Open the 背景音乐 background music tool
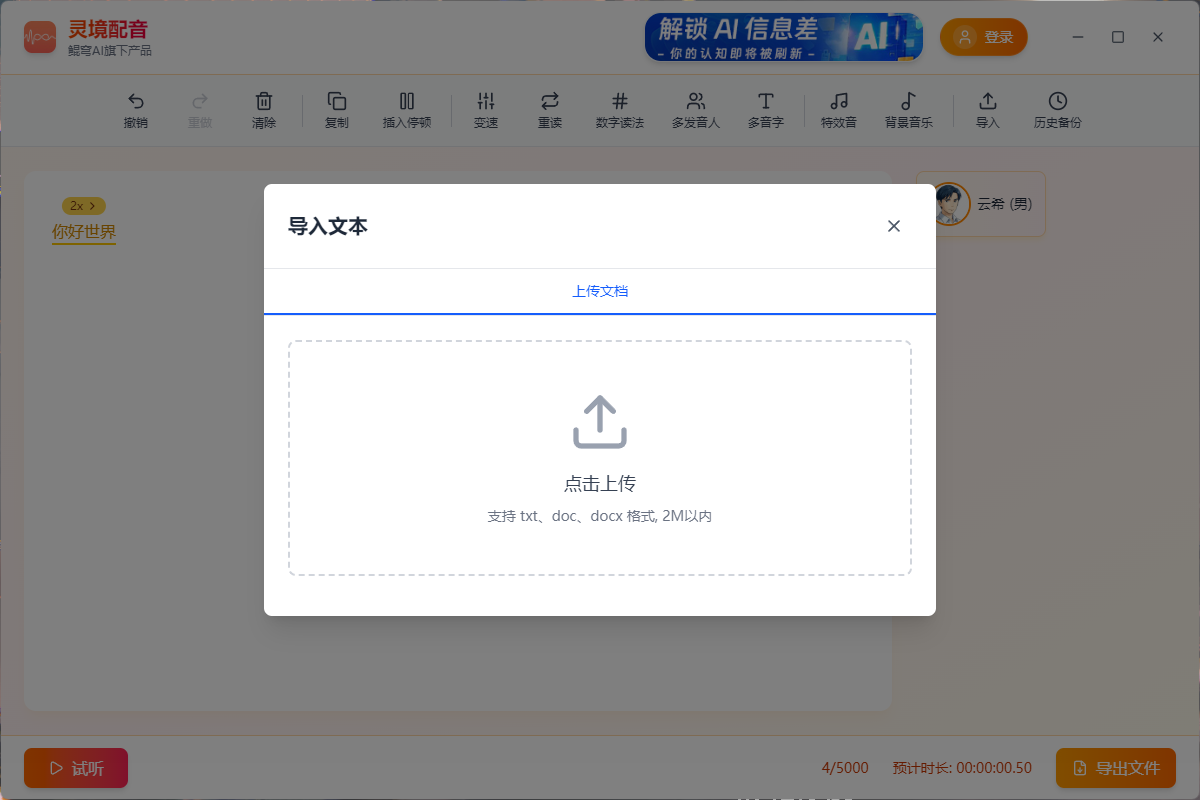This screenshot has width=1200, height=800. tap(909, 110)
